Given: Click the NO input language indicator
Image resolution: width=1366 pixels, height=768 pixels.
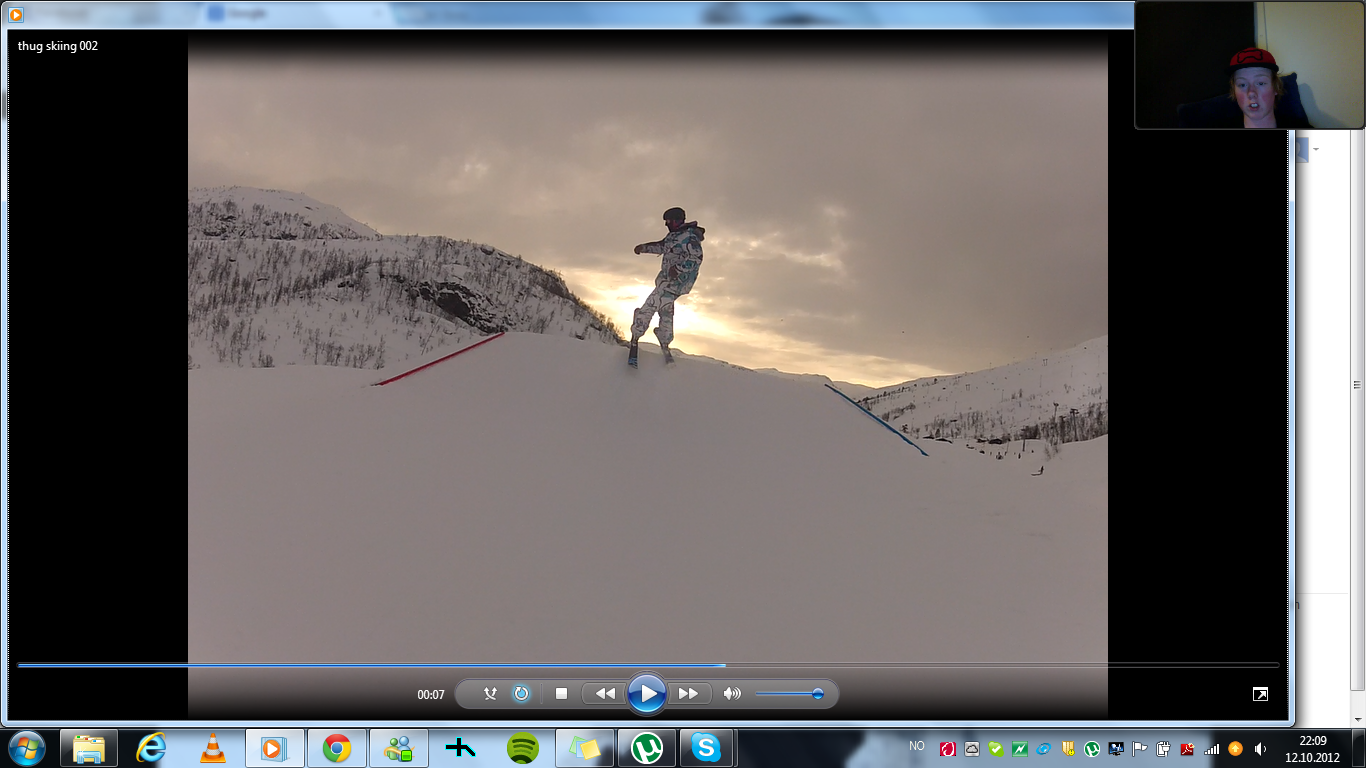Looking at the screenshot, I should (916, 746).
